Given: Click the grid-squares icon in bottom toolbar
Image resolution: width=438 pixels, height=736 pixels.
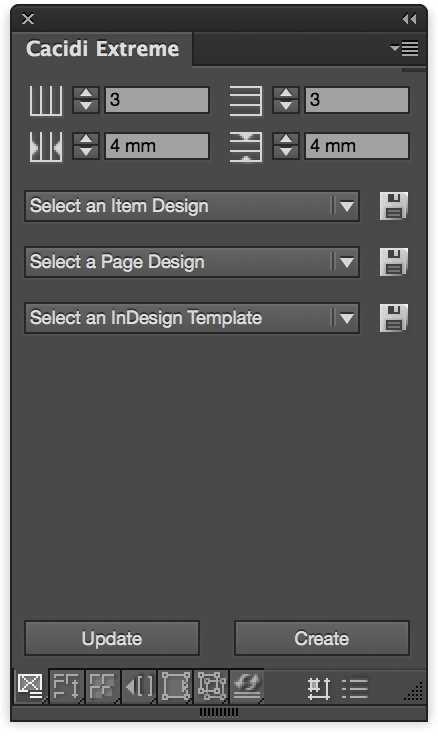Looking at the screenshot, I should [102, 686].
